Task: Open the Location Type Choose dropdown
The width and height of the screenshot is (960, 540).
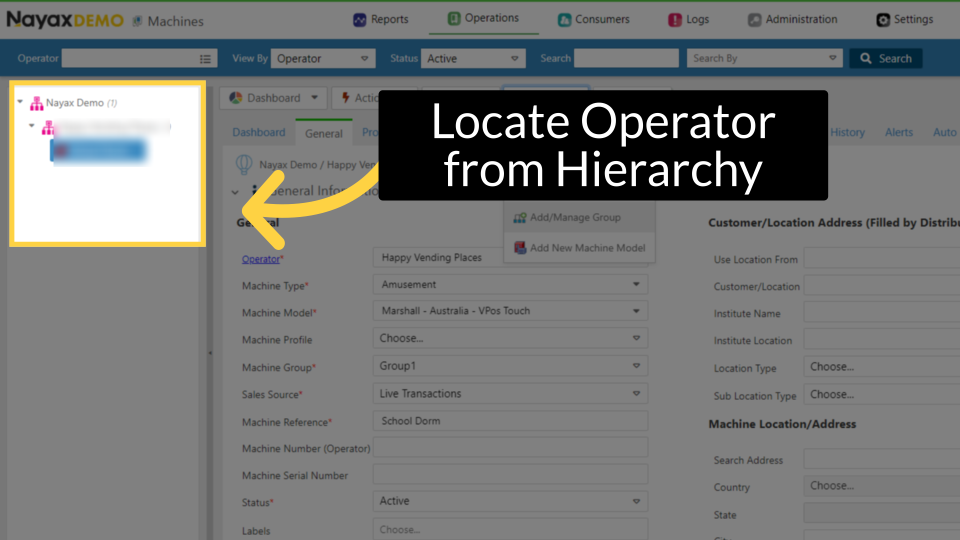Action: pos(882,367)
